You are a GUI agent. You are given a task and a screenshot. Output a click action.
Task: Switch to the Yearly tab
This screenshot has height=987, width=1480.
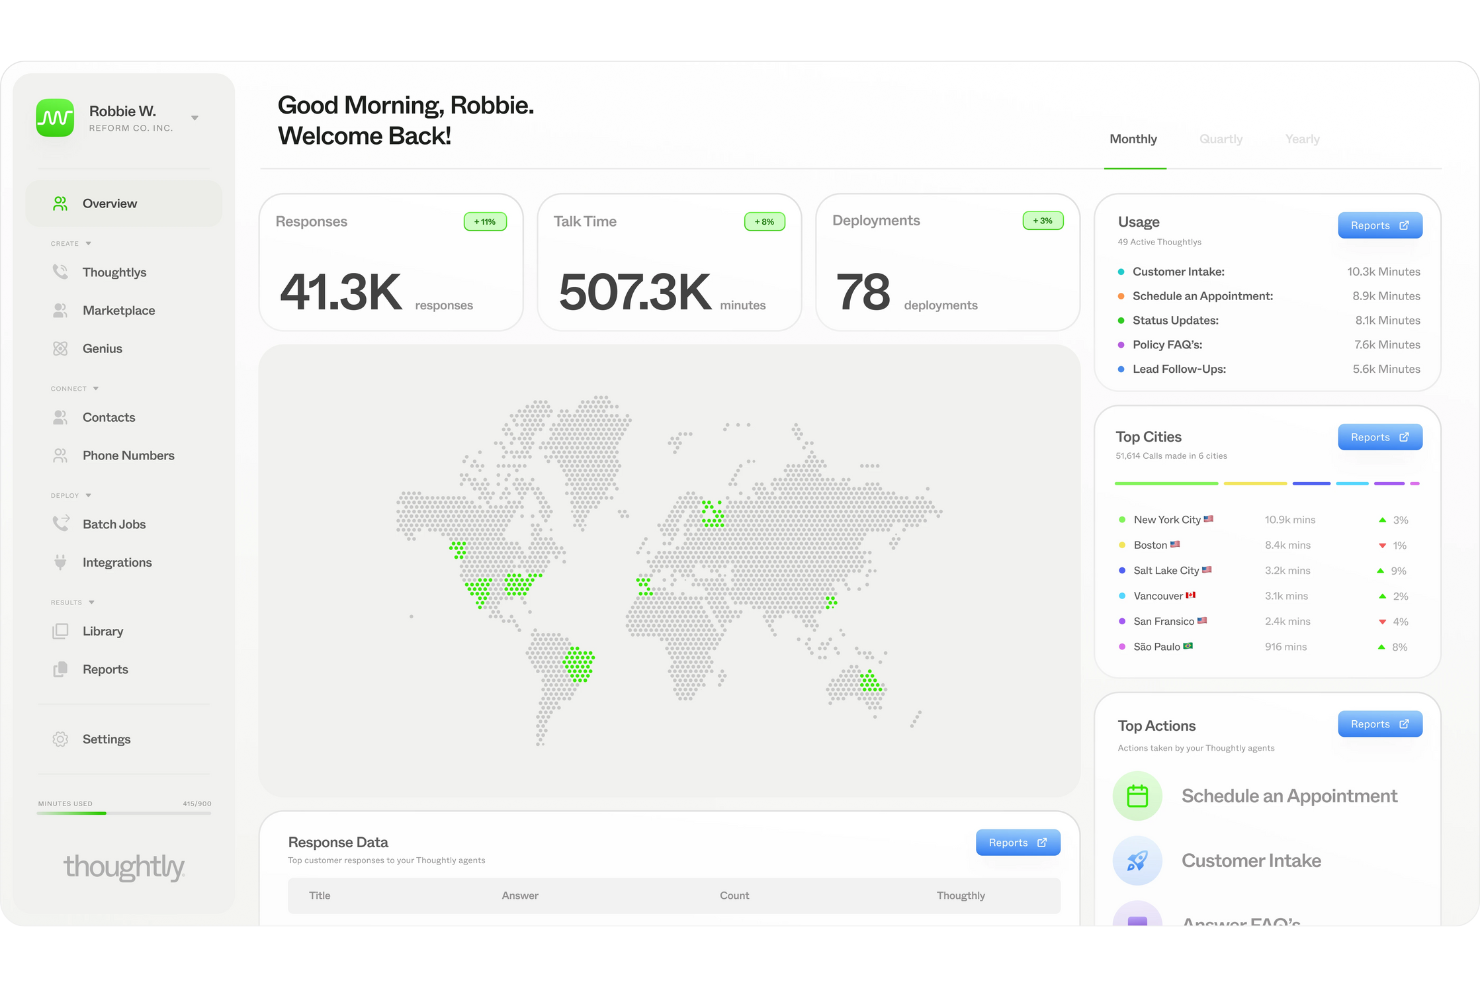[x=1302, y=139]
